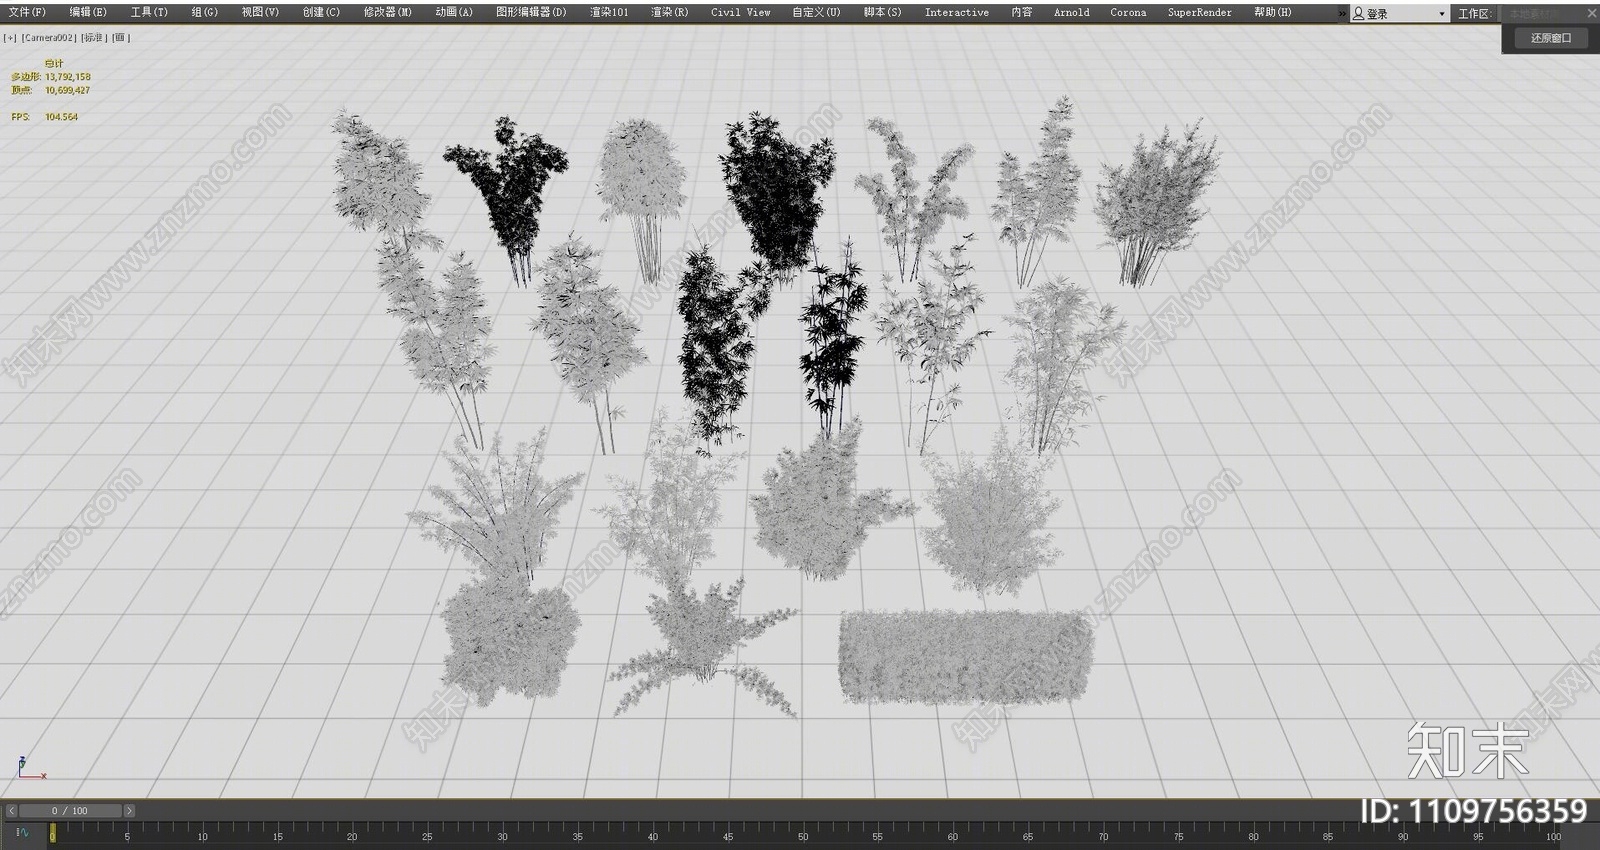Open the 动画(A) menu

[x=454, y=12]
